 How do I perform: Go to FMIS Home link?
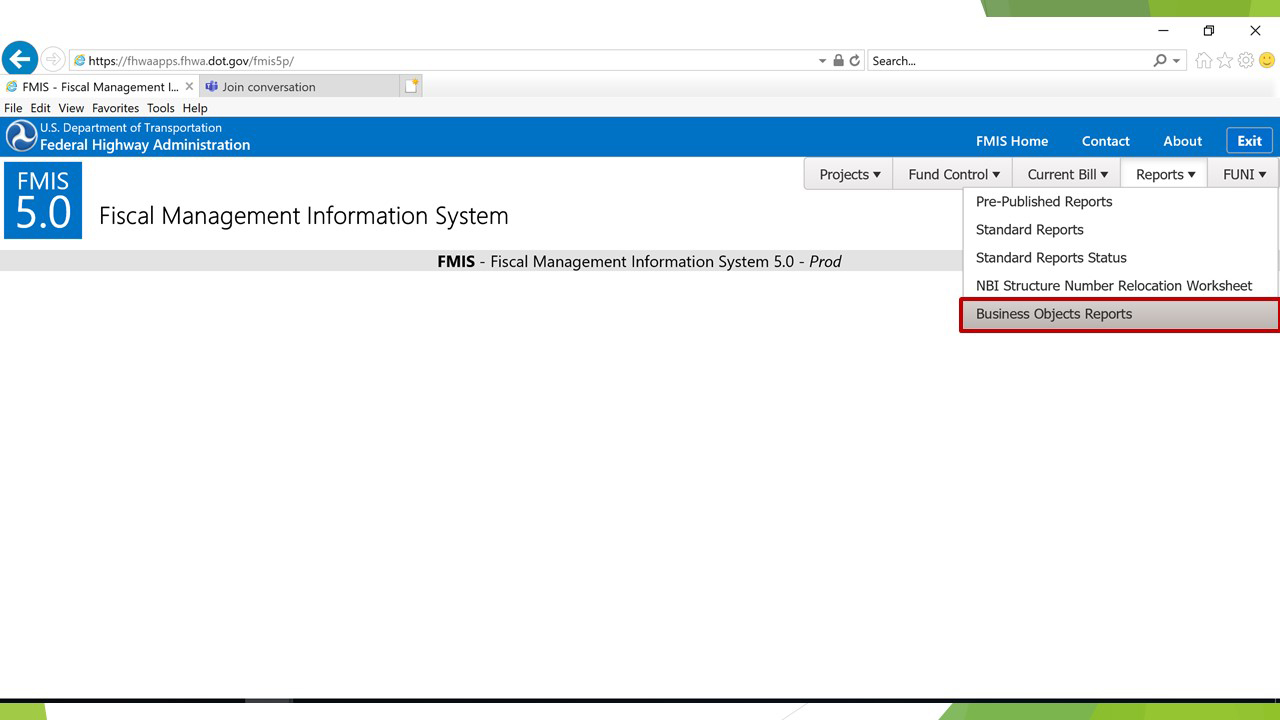click(1012, 141)
